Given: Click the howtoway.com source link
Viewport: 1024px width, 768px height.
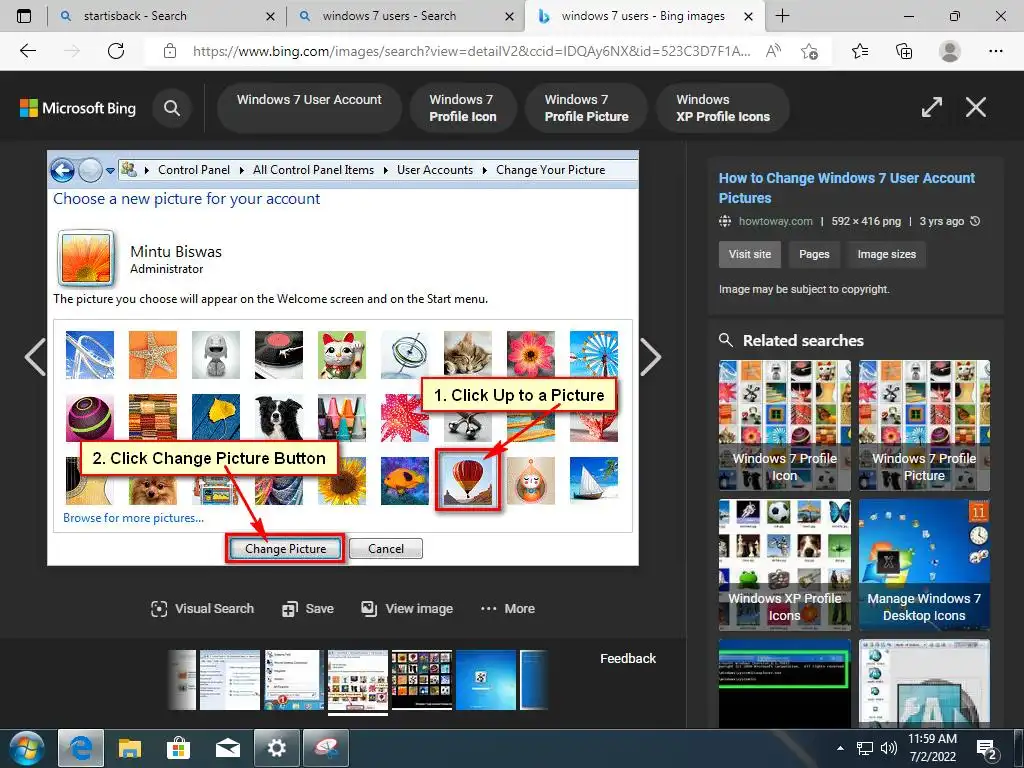Looking at the screenshot, I should click(775, 221).
